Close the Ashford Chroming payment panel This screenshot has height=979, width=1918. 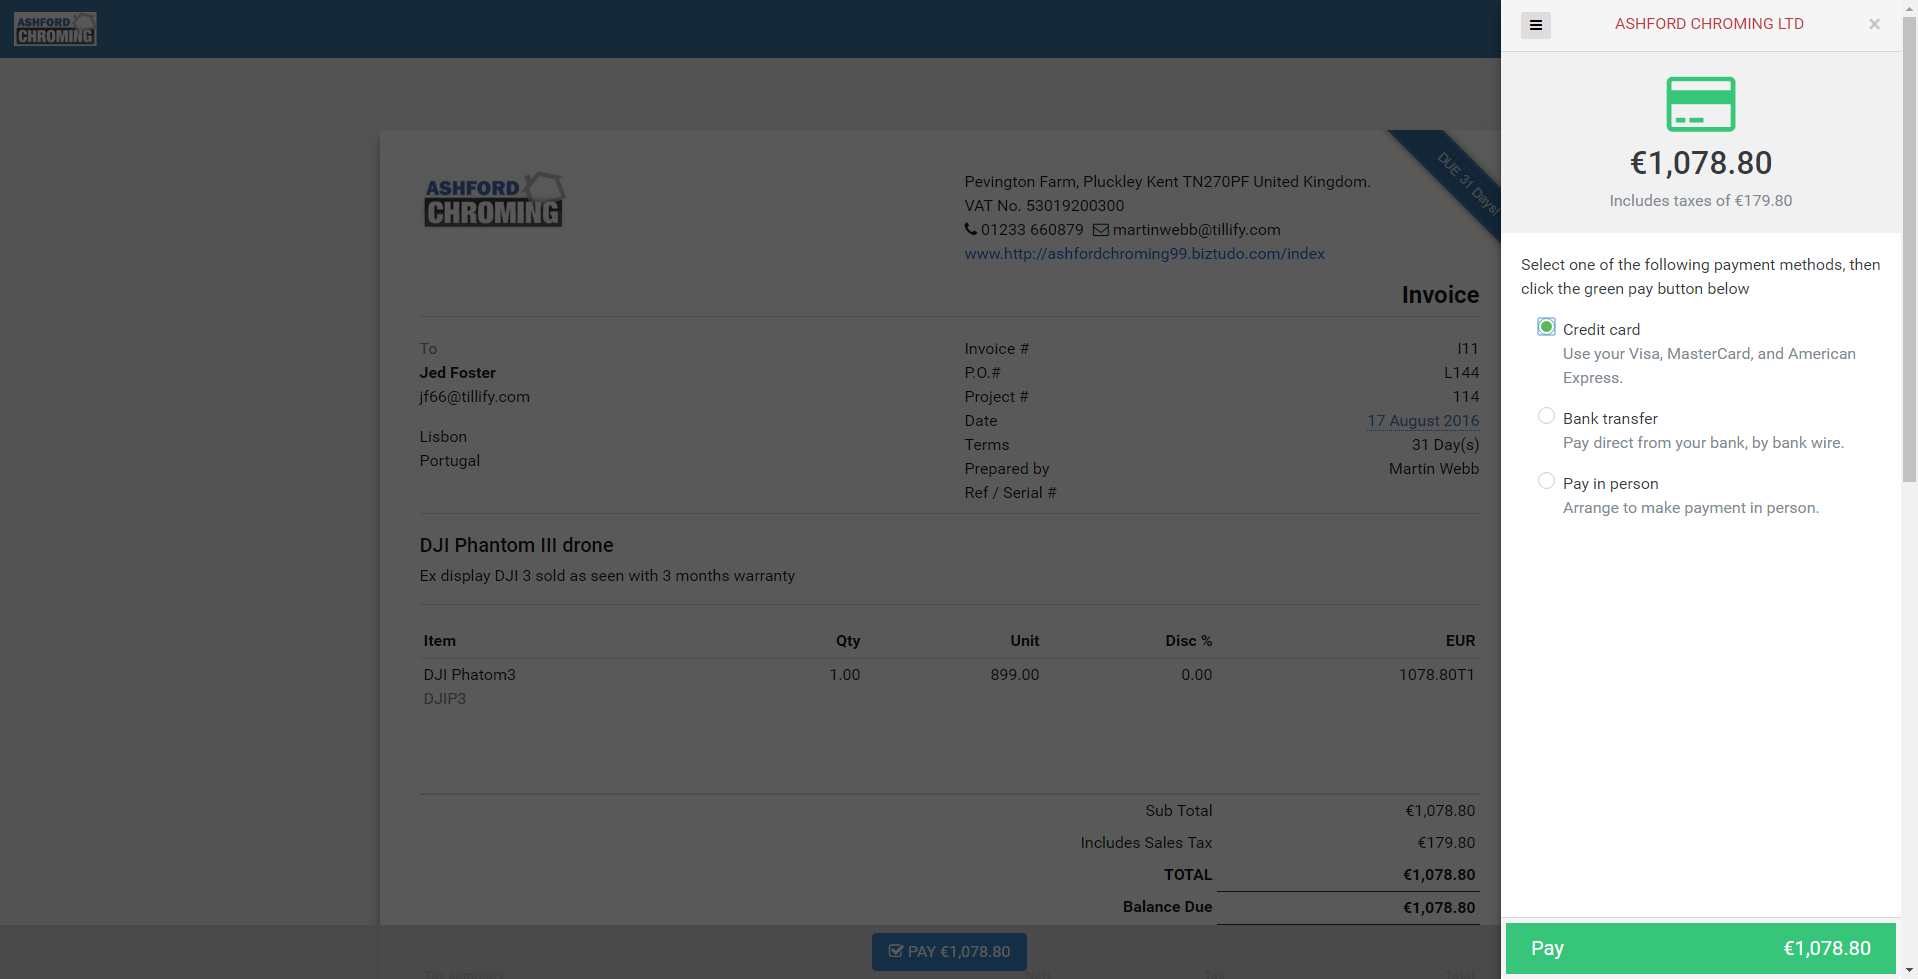(x=1874, y=24)
